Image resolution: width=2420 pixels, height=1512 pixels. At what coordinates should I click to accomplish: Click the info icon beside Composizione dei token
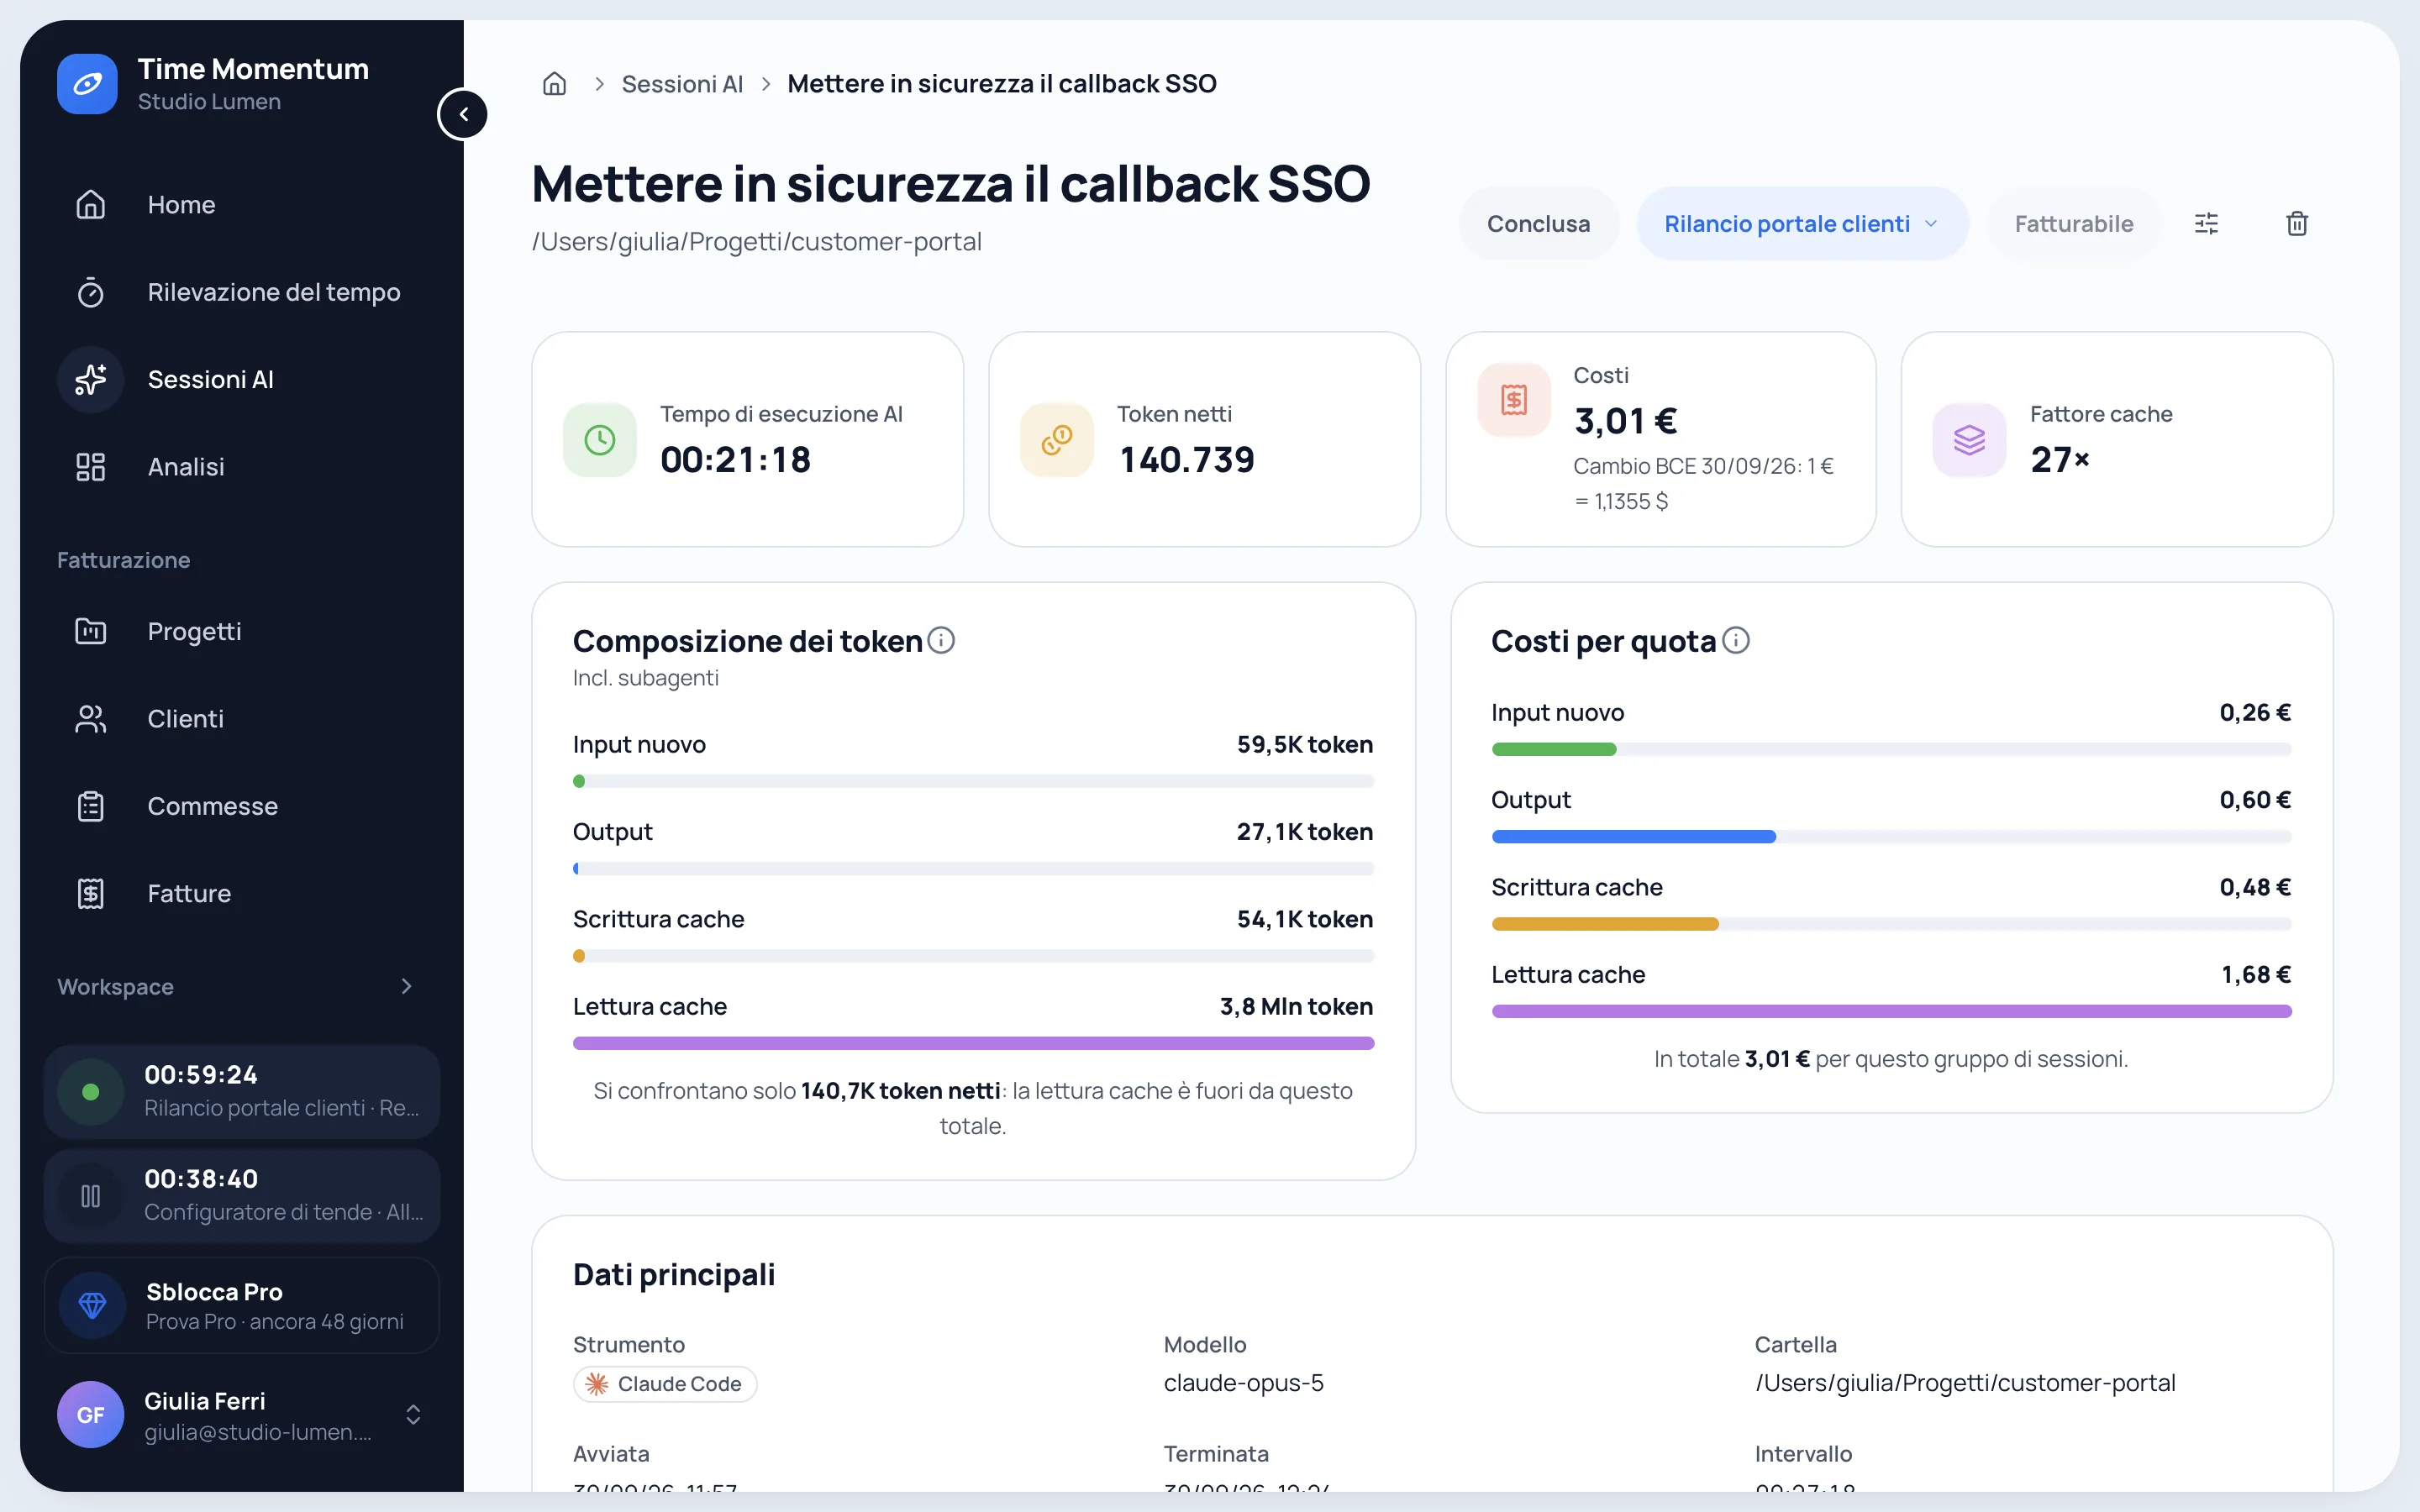941,640
